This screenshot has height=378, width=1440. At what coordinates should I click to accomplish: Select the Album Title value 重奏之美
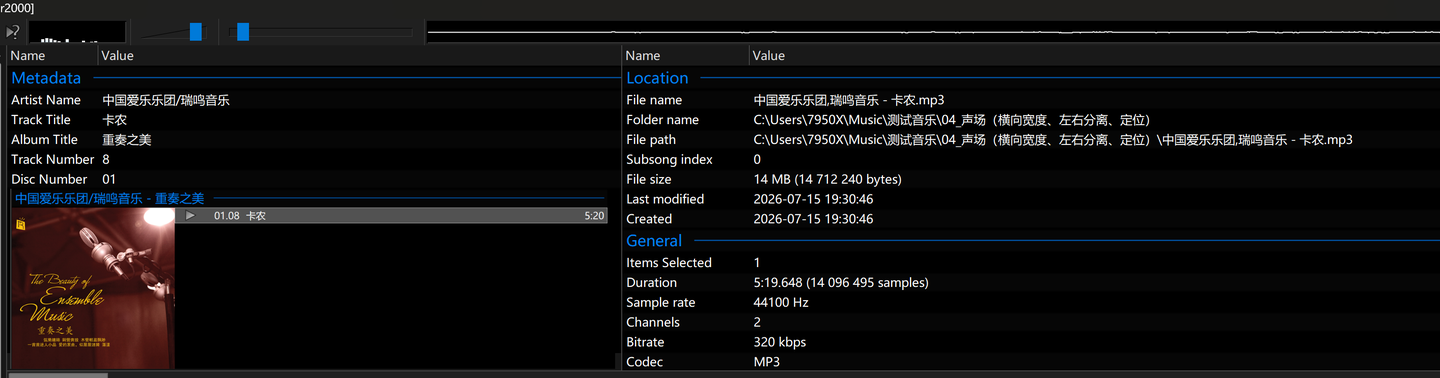[x=127, y=140]
